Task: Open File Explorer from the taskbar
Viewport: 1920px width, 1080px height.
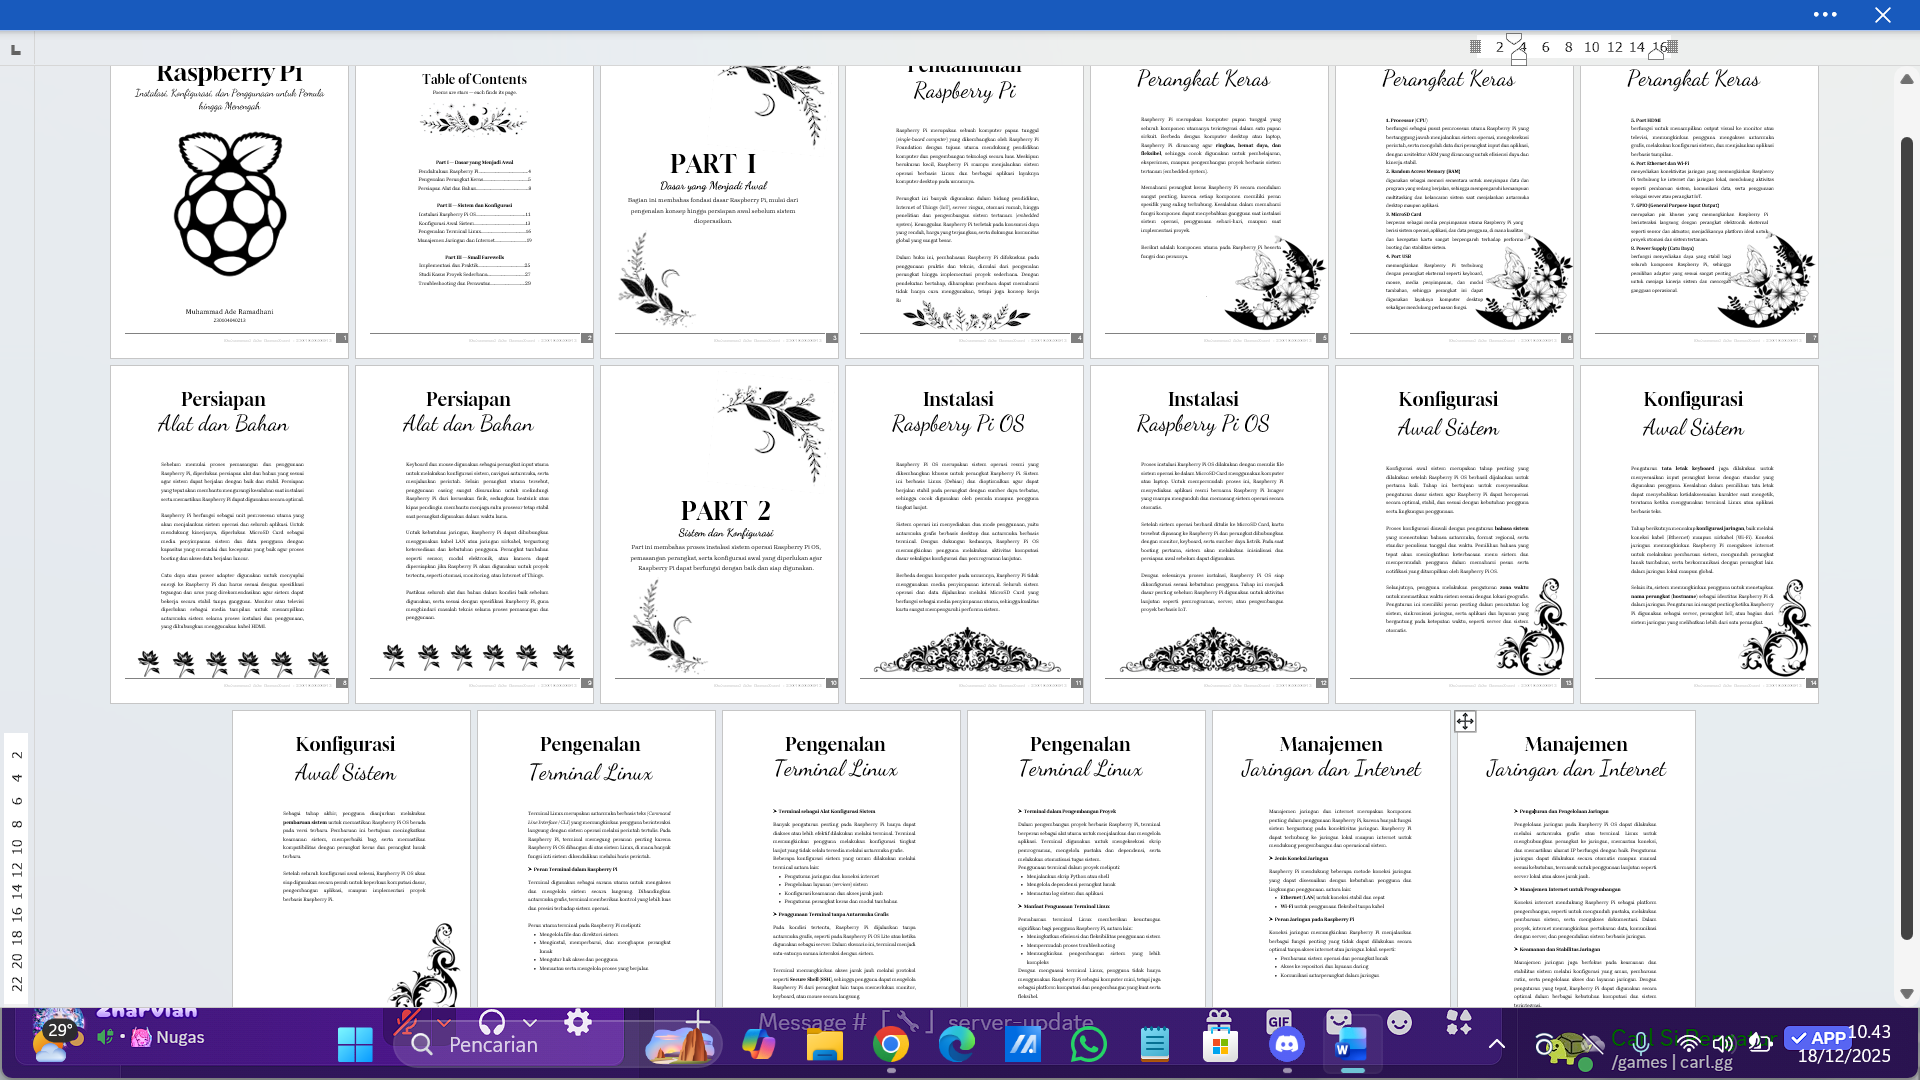Action: 825,1045
